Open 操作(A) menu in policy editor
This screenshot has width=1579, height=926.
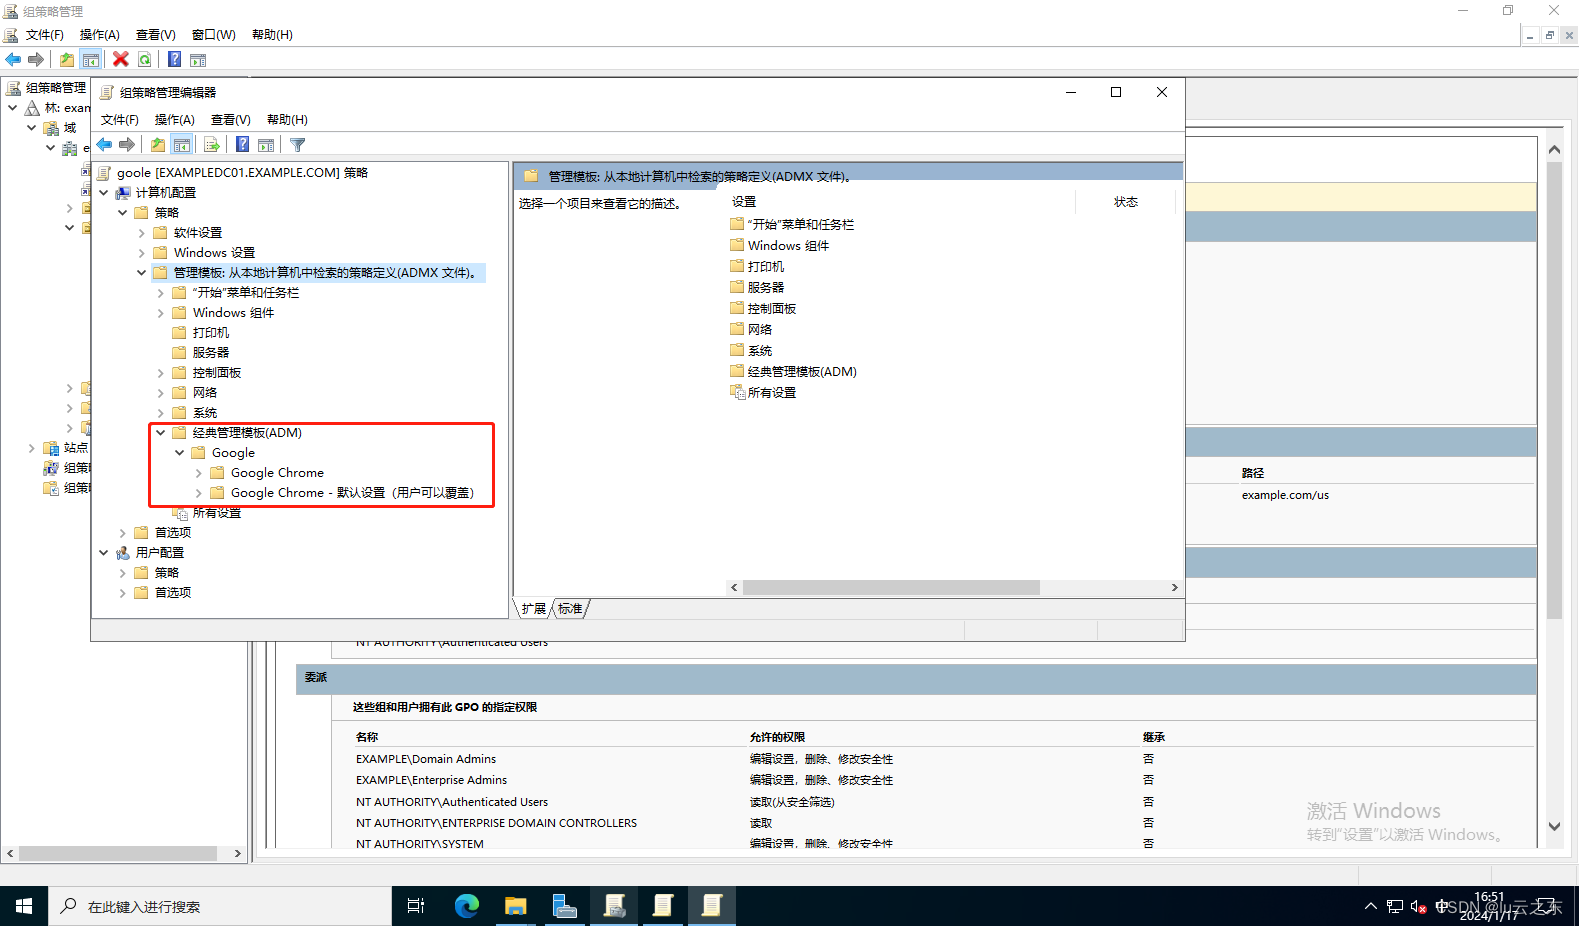point(175,120)
